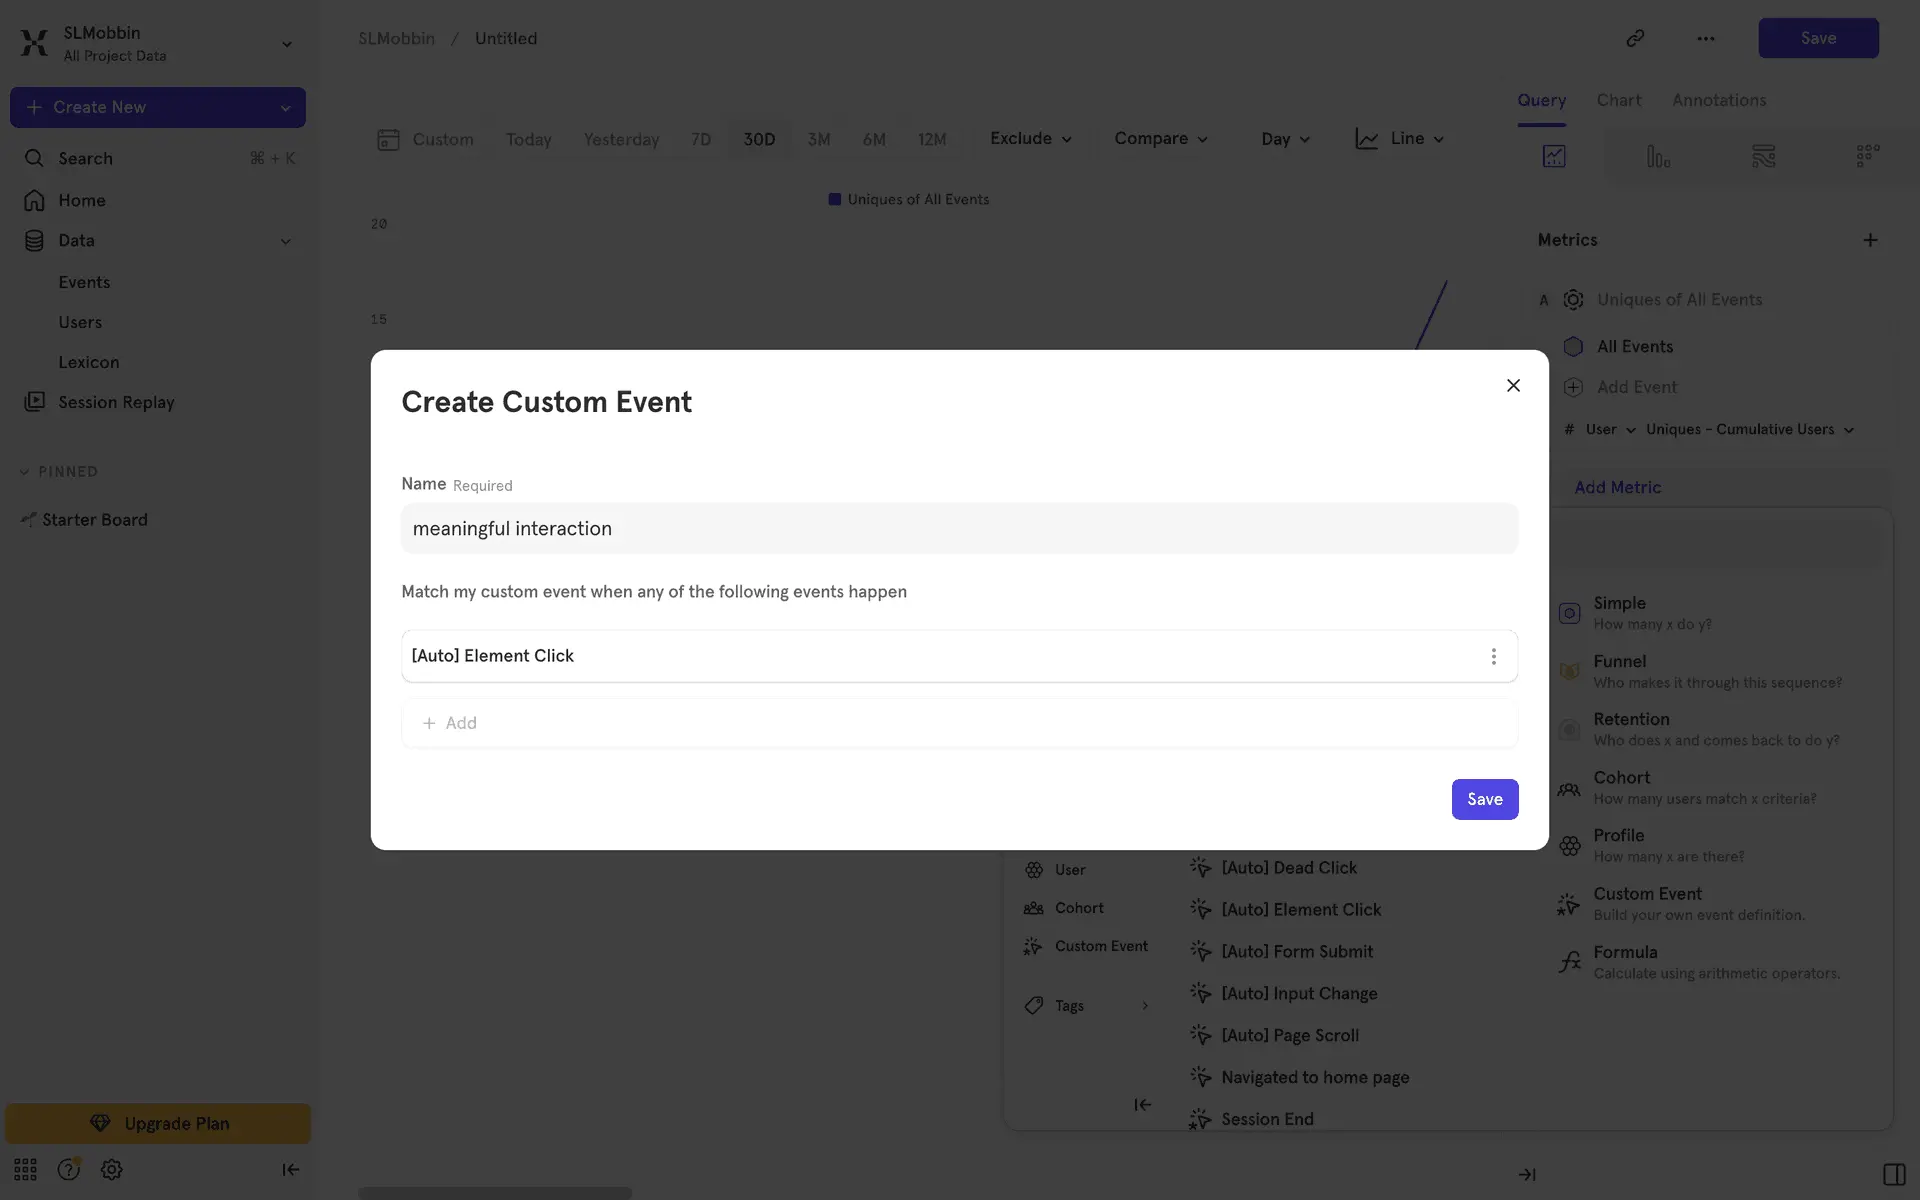Open the Compare dropdown
This screenshot has height=1200, width=1920.
(1160, 139)
